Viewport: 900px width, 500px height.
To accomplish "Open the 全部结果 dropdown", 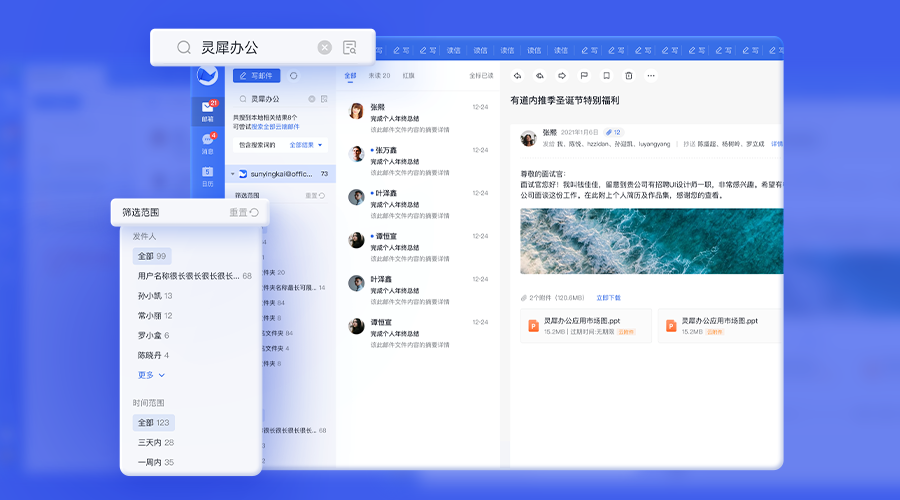I will (305, 145).
